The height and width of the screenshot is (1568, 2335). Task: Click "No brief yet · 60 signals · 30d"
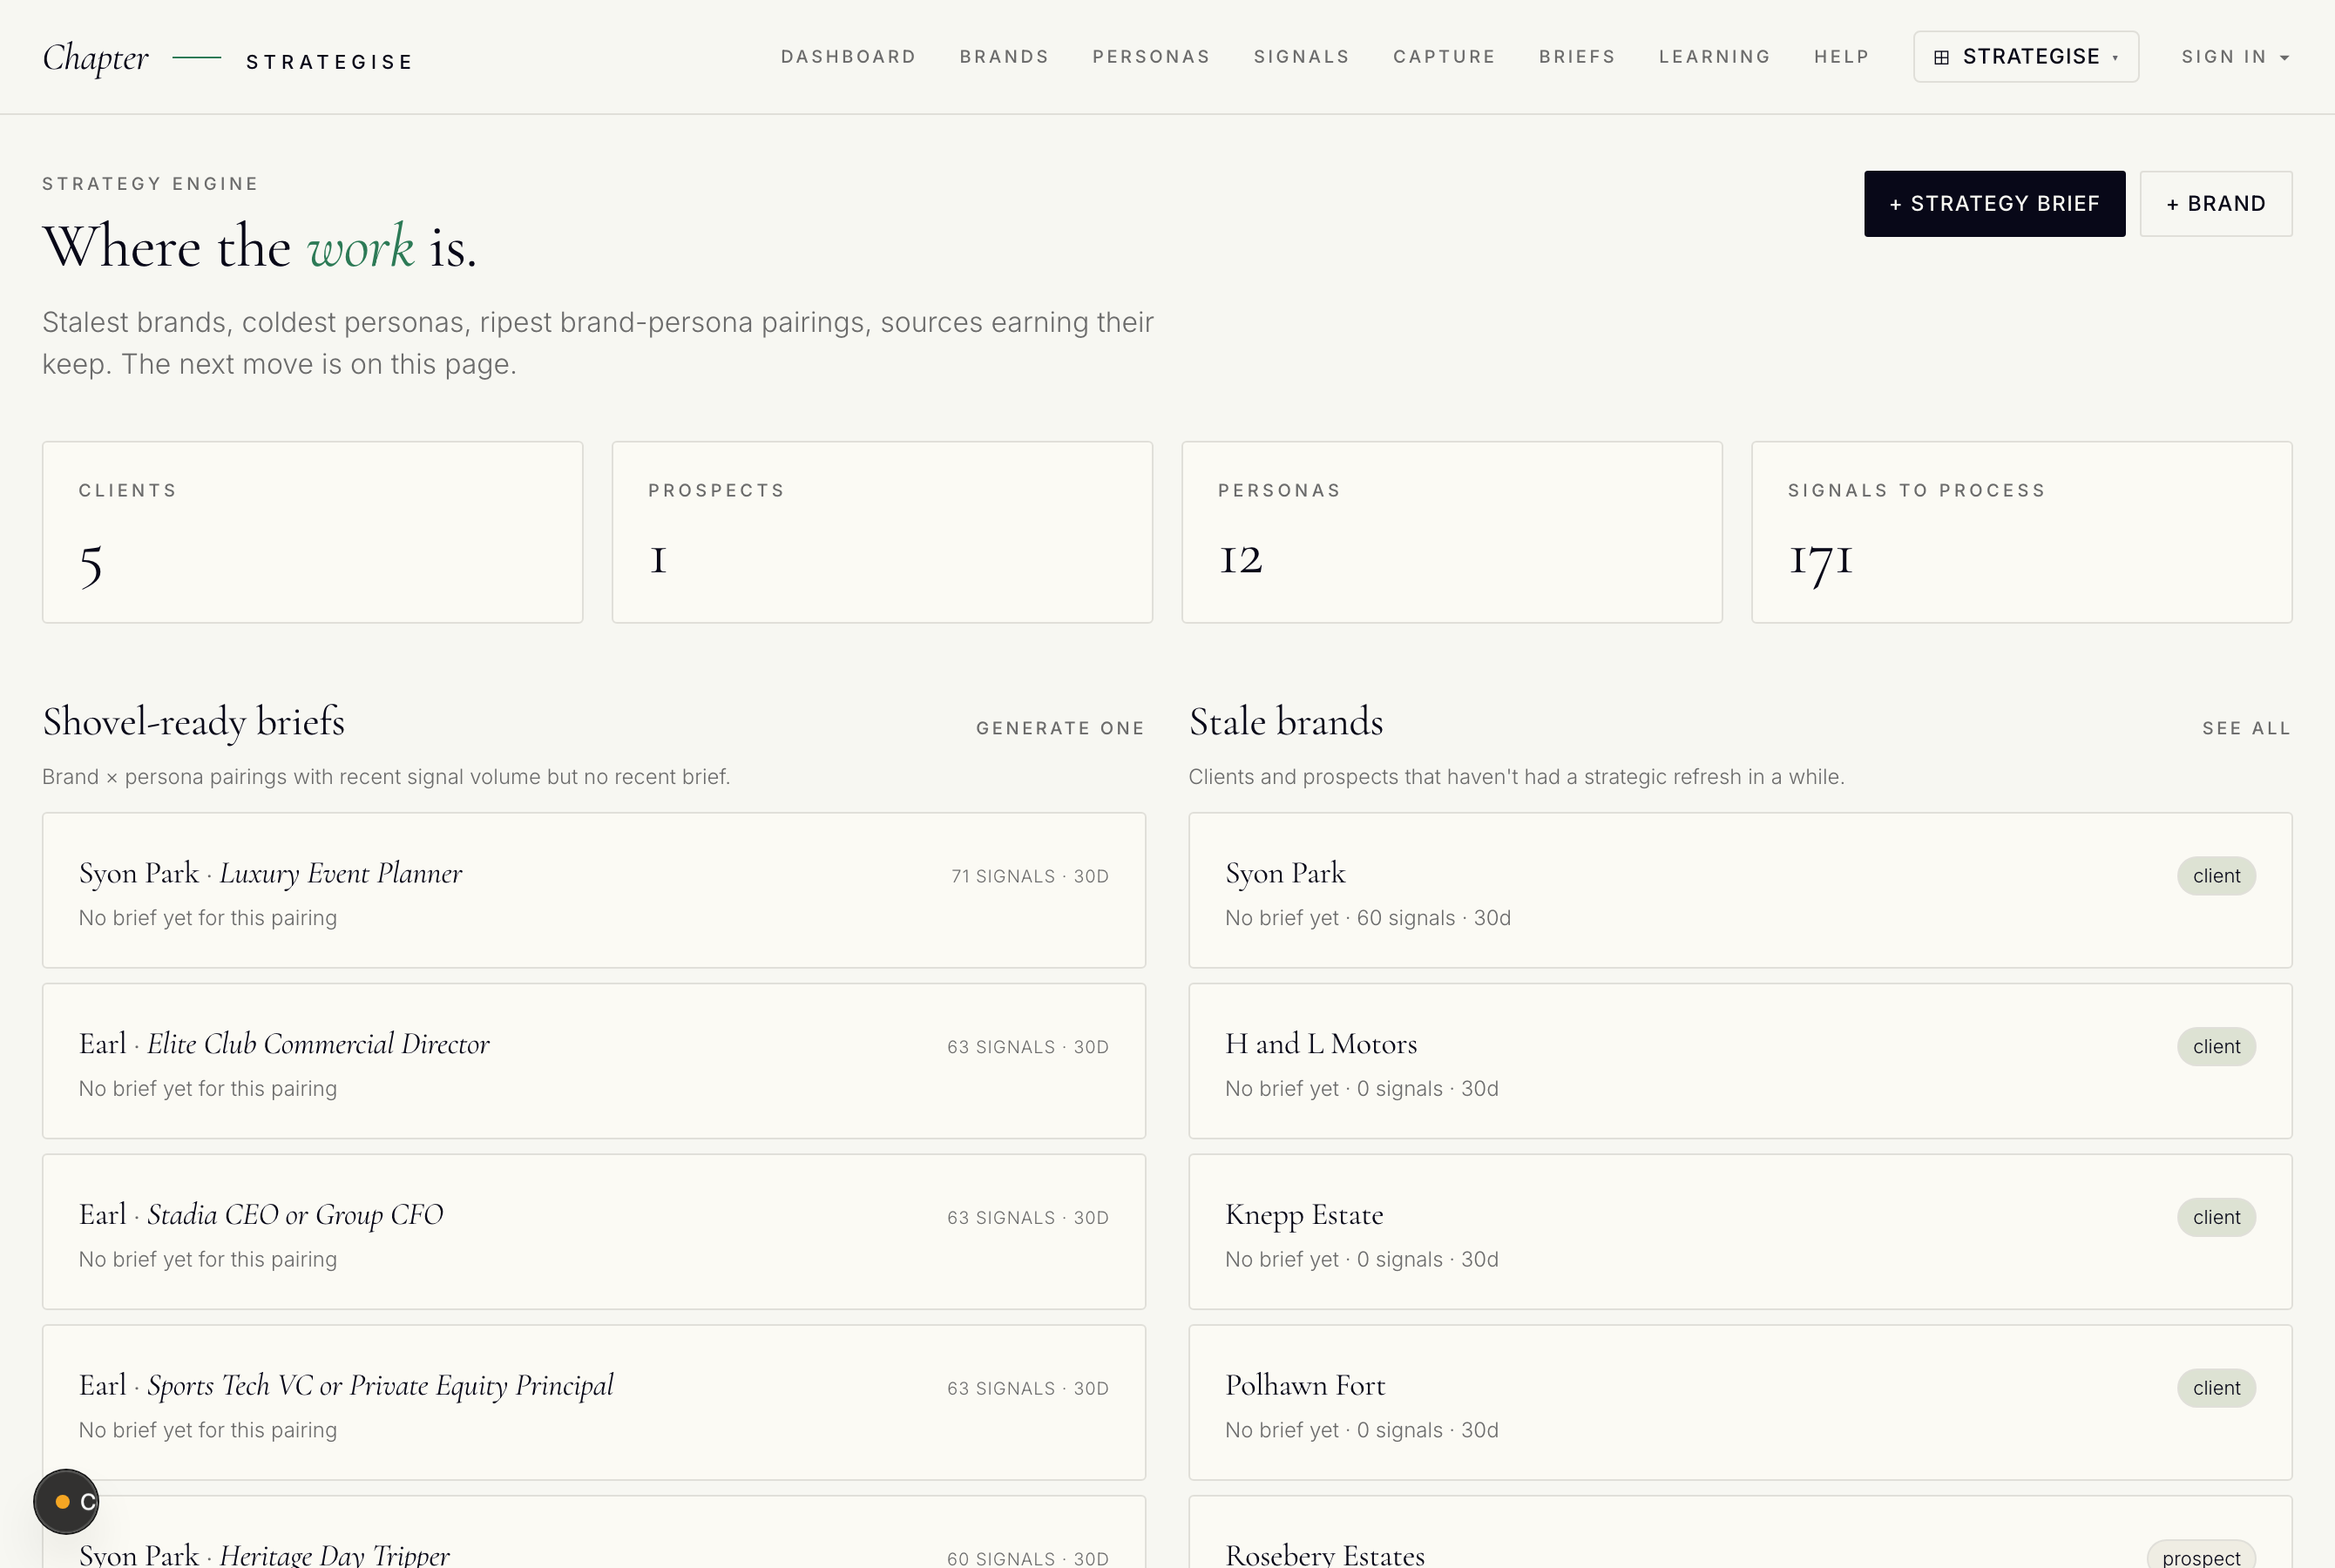point(1367,918)
